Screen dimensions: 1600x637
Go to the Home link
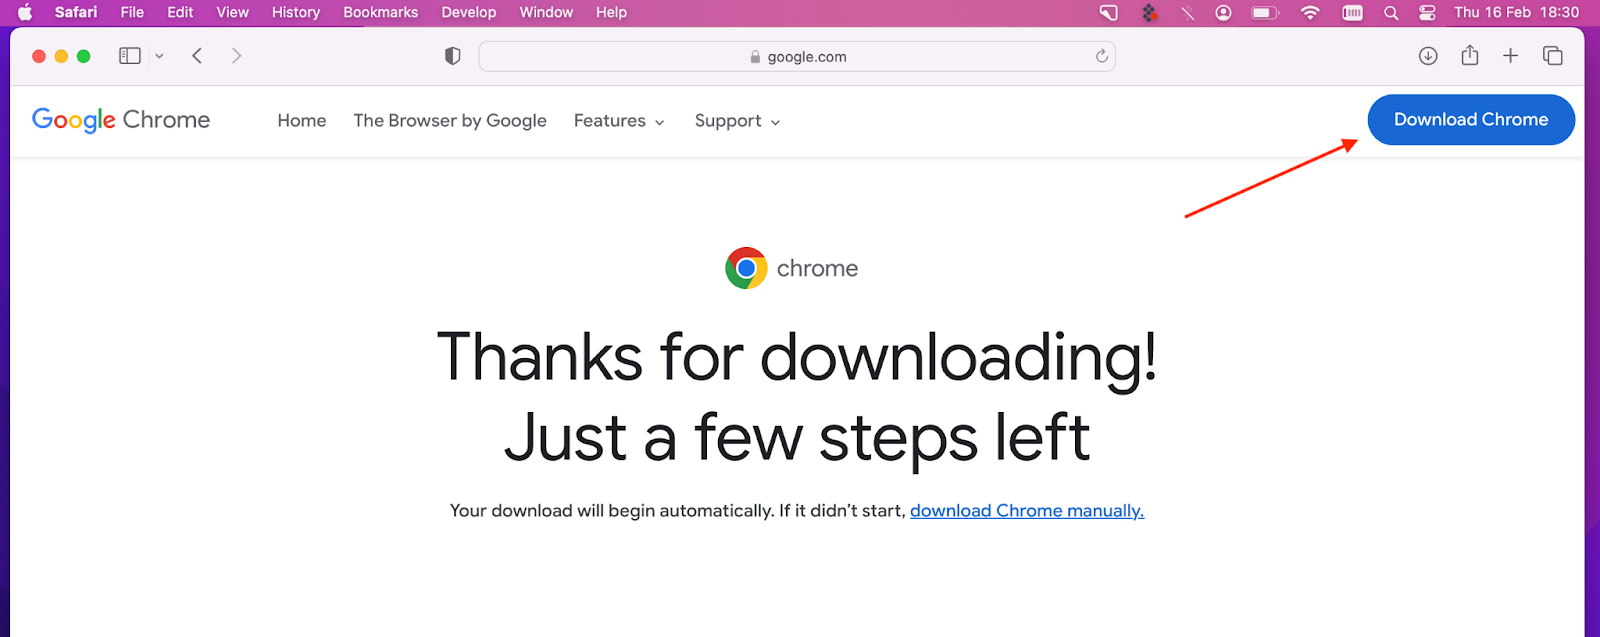302,121
